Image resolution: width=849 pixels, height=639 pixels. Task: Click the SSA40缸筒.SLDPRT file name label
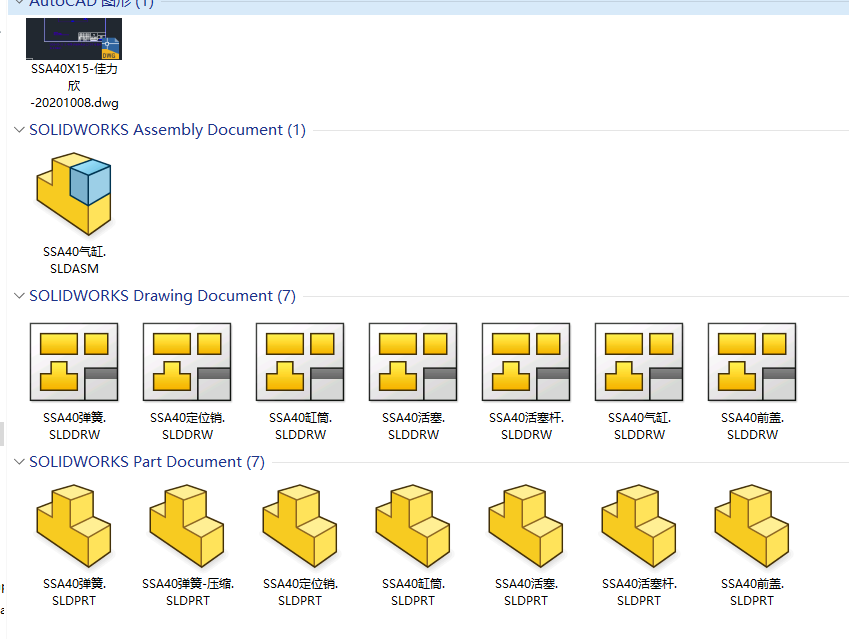coord(413,592)
